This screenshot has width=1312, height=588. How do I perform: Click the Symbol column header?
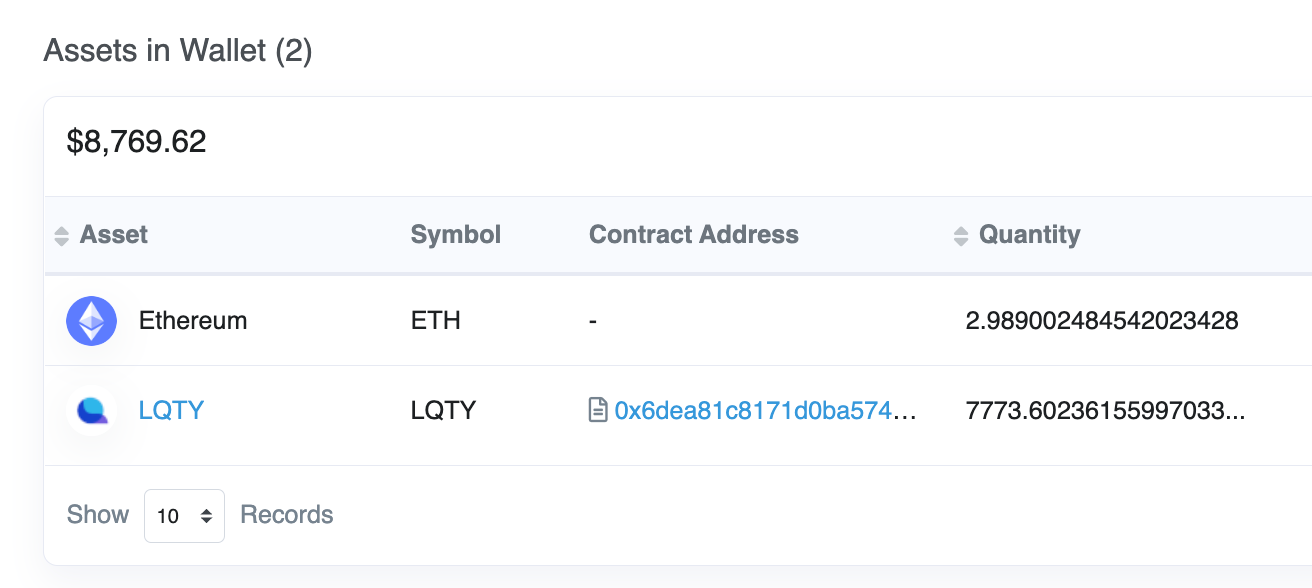tap(456, 235)
